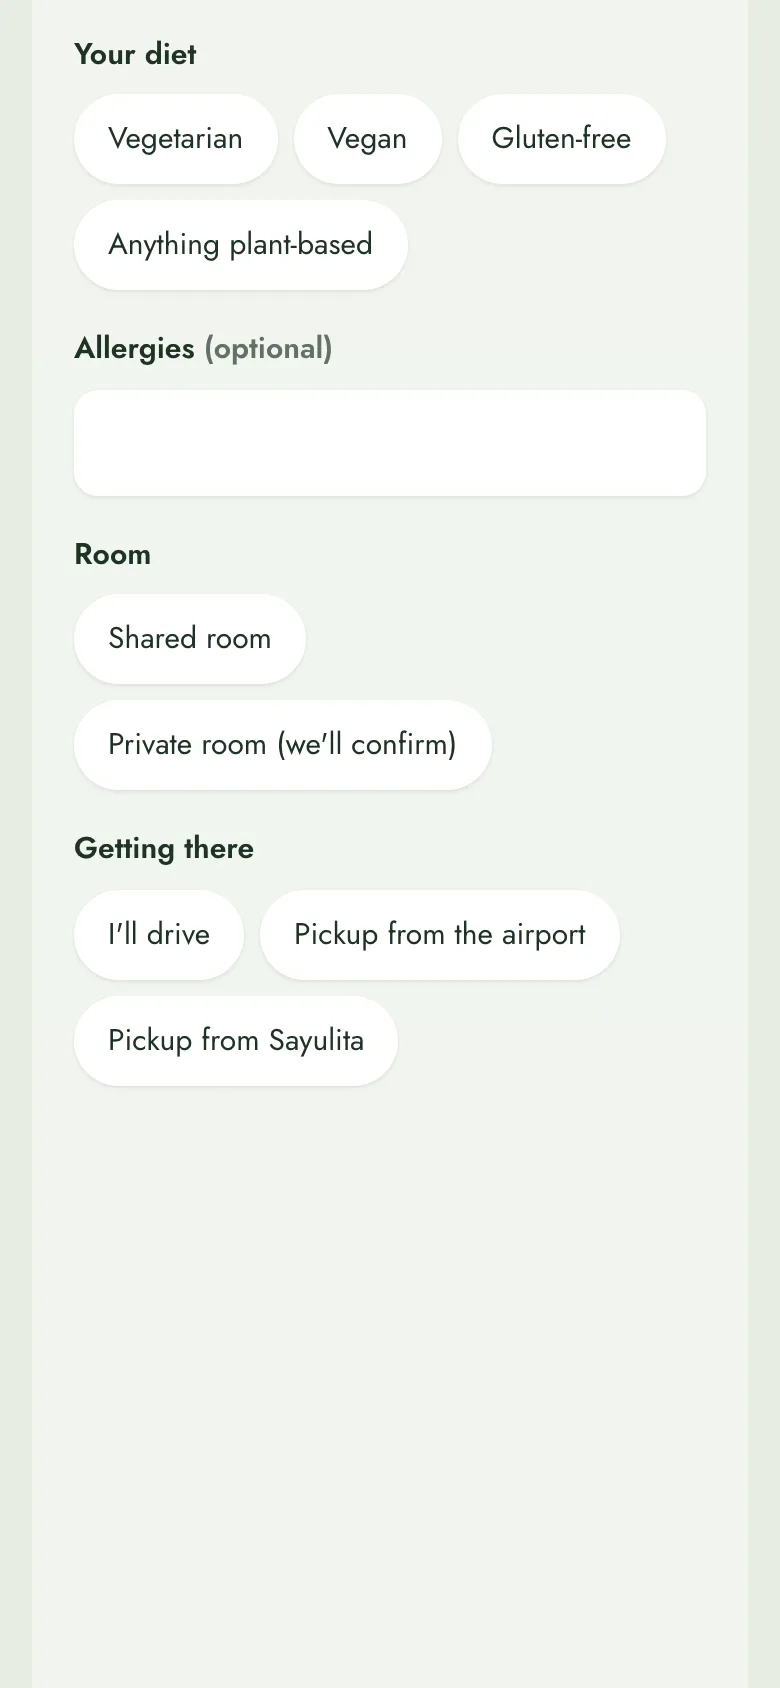Select Pickup from Sayulita

coord(235,1041)
